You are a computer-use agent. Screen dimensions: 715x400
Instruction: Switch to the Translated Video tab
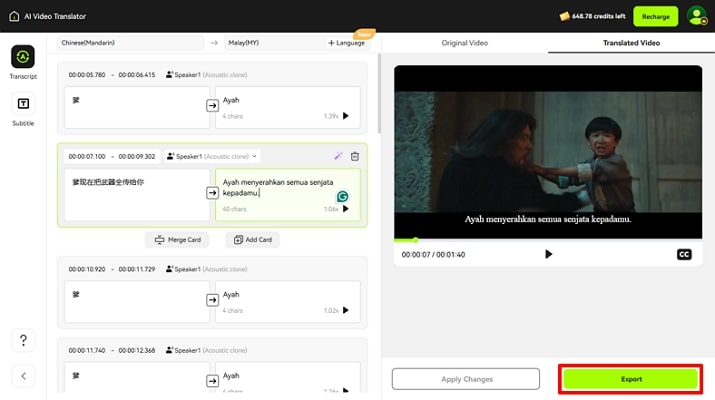pyautogui.click(x=631, y=43)
